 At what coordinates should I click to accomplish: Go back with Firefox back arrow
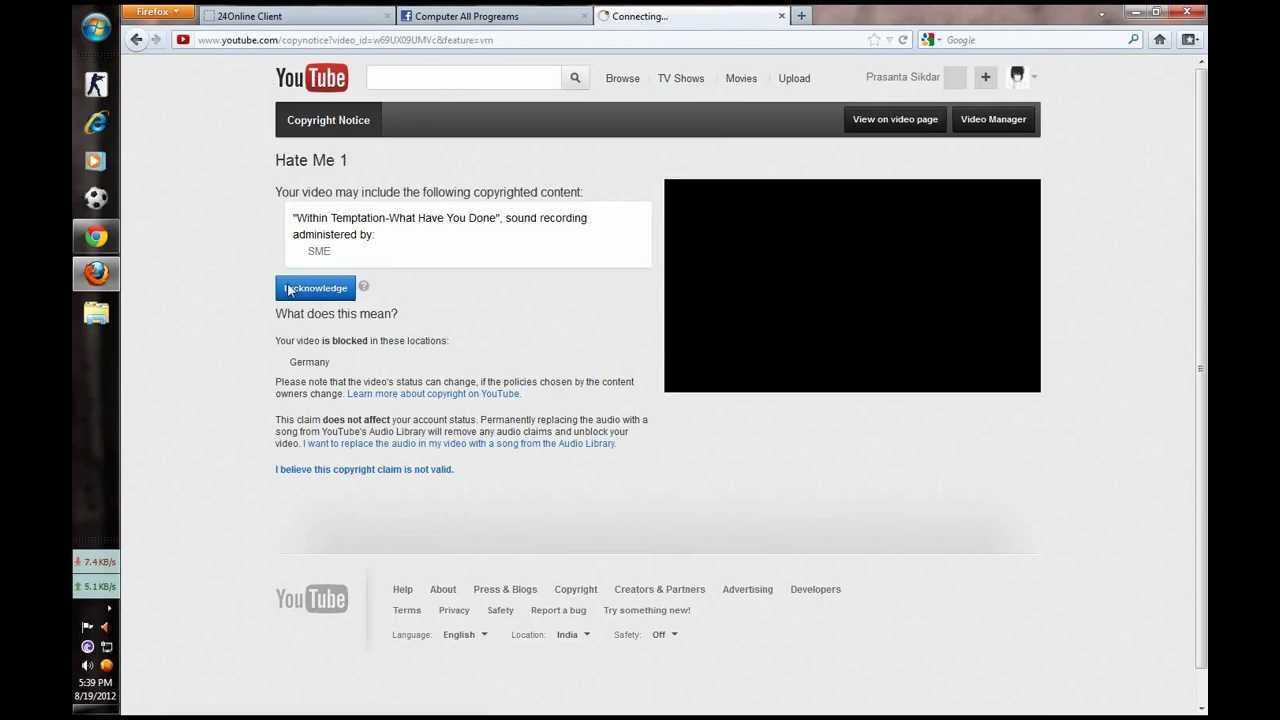[x=136, y=40]
